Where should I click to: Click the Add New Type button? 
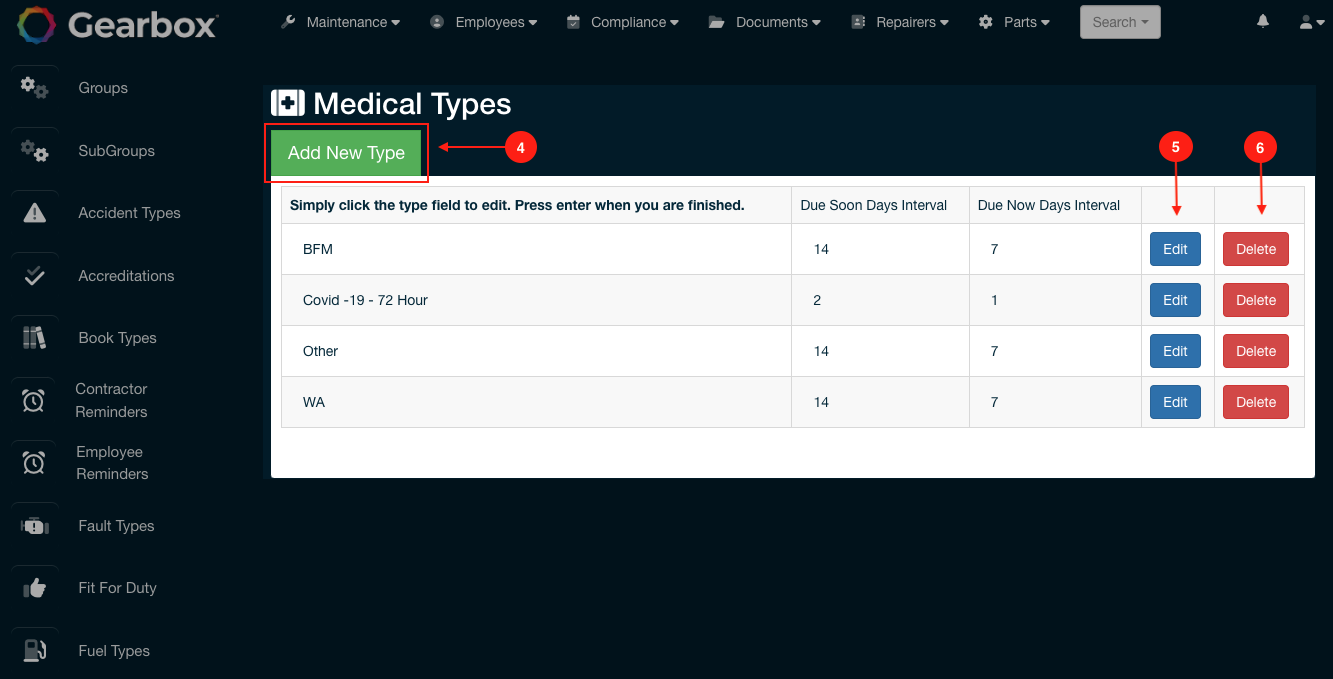click(346, 153)
